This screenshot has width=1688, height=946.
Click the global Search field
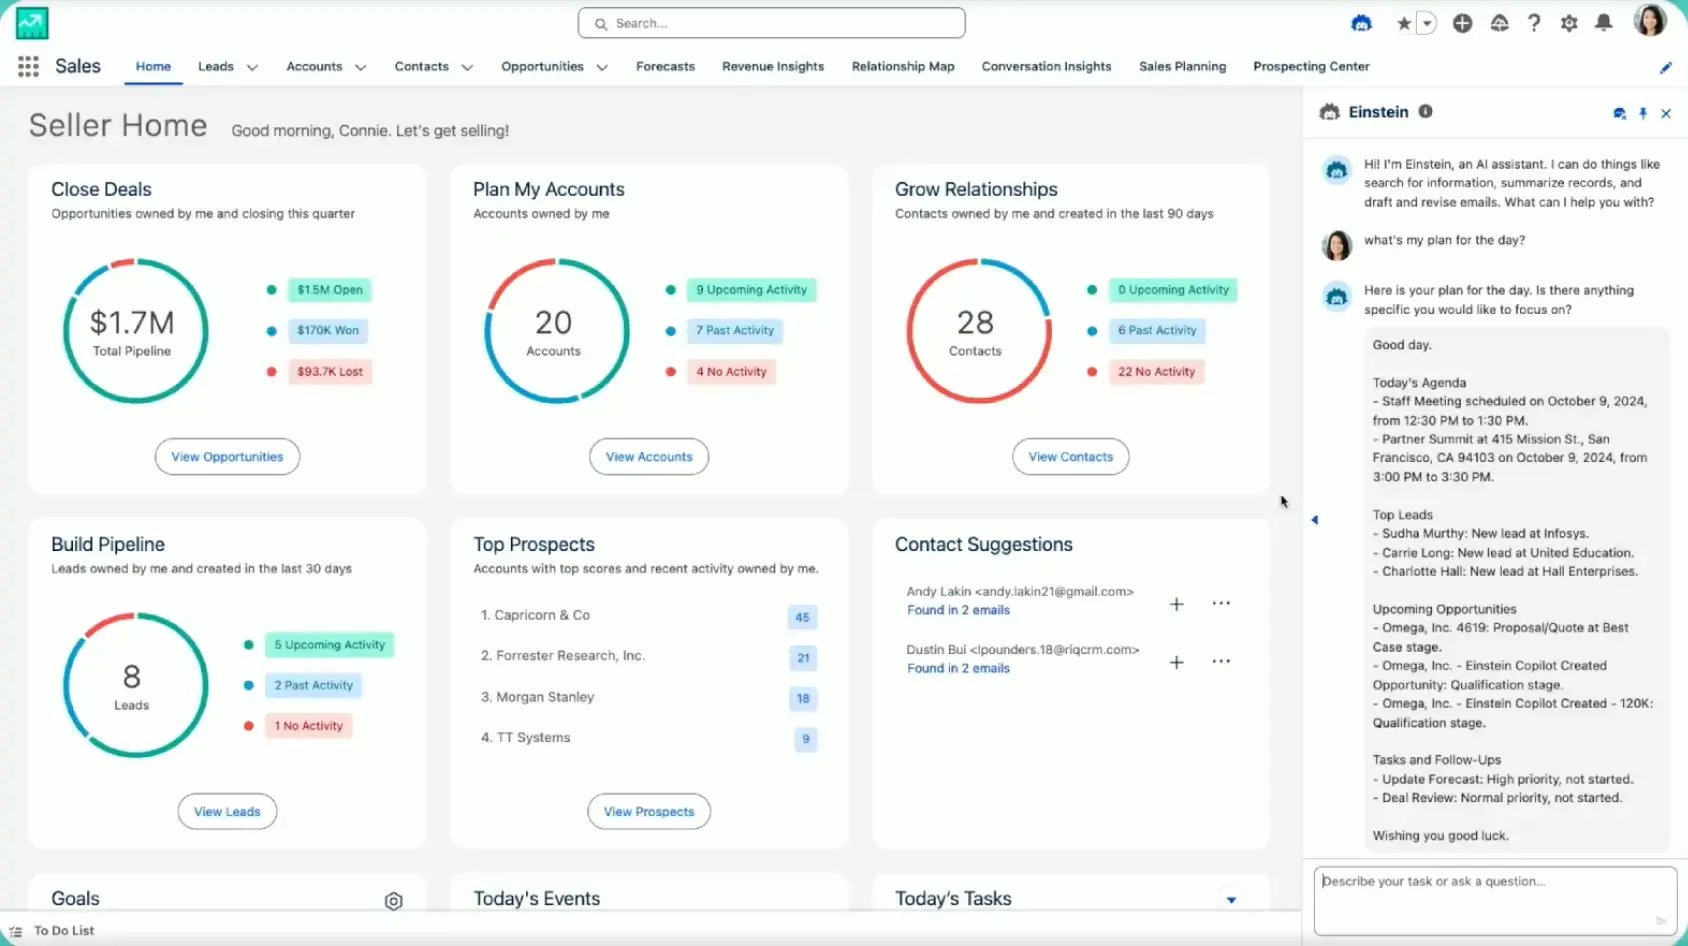click(x=771, y=23)
